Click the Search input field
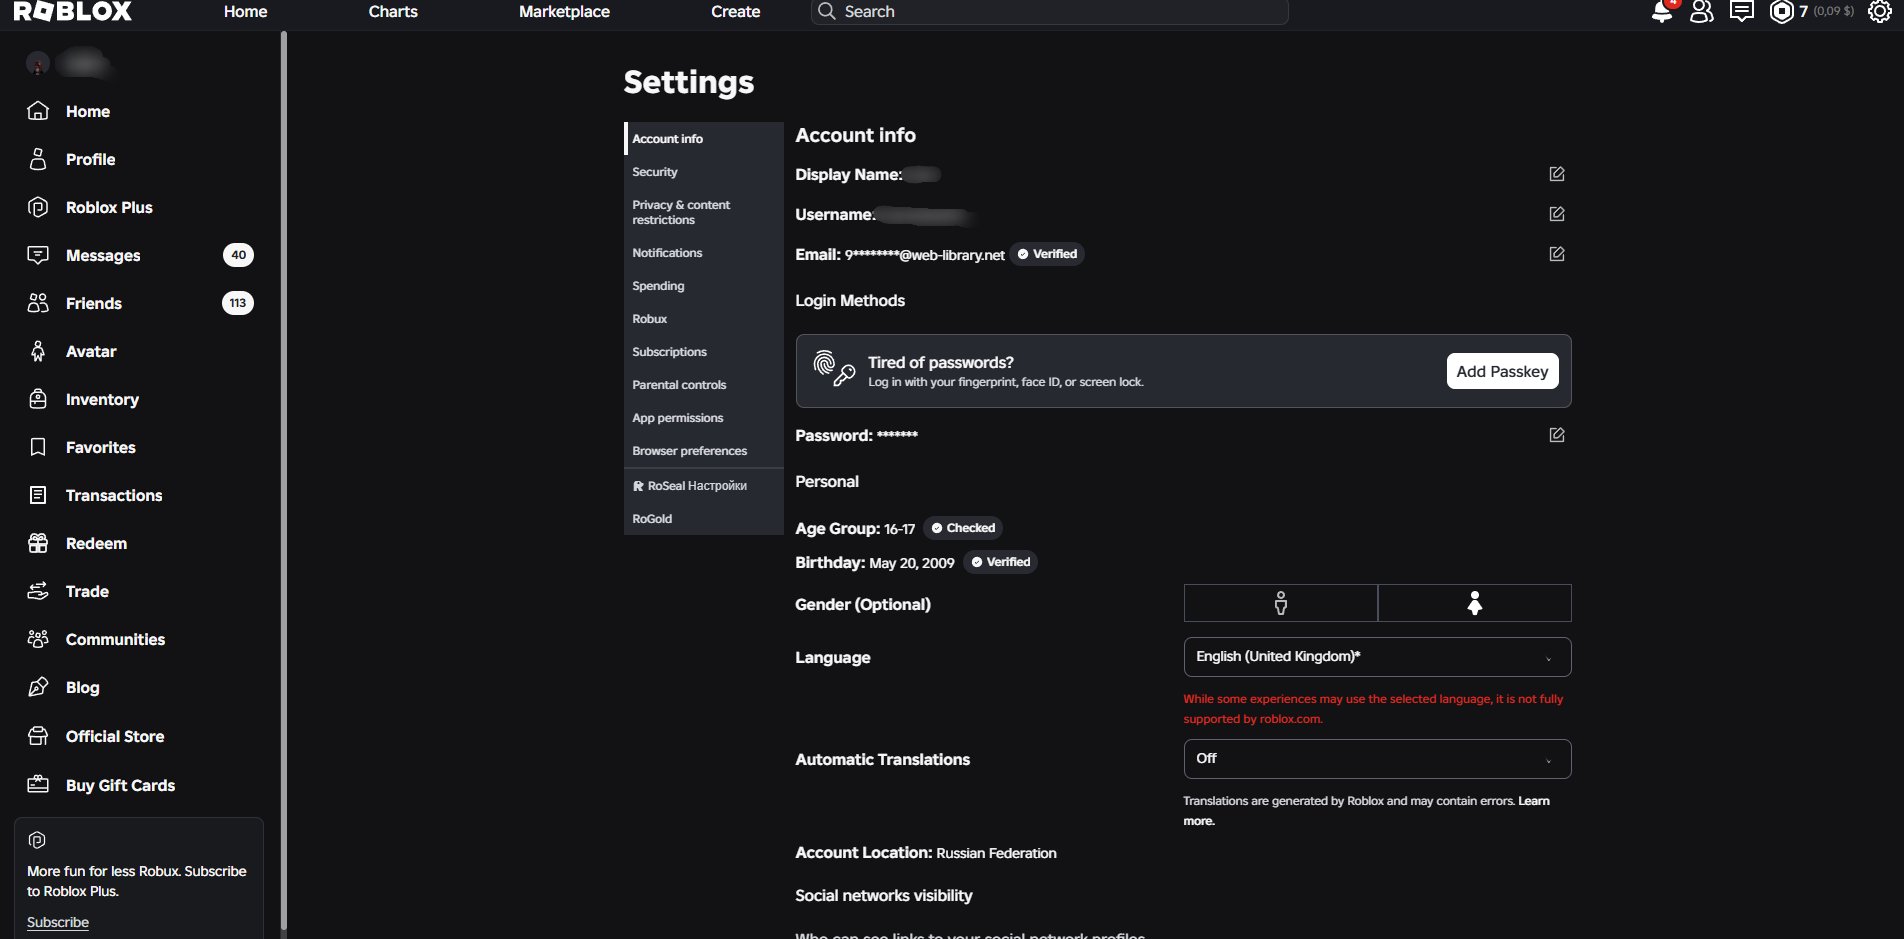 coord(1050,12)
